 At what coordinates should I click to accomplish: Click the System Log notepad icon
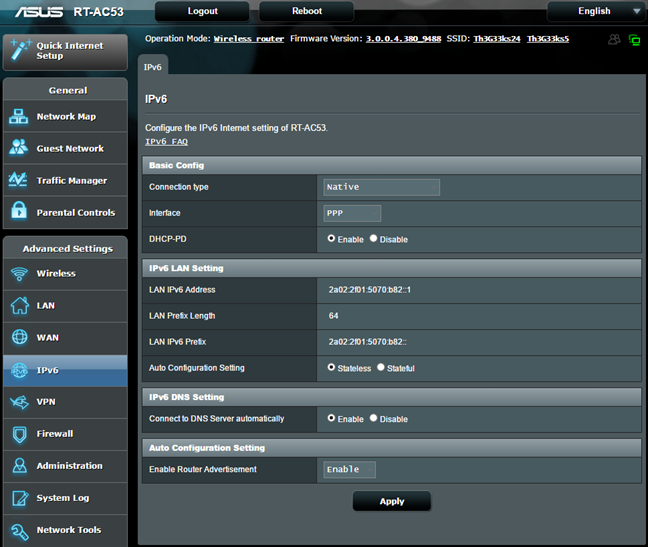20,498
